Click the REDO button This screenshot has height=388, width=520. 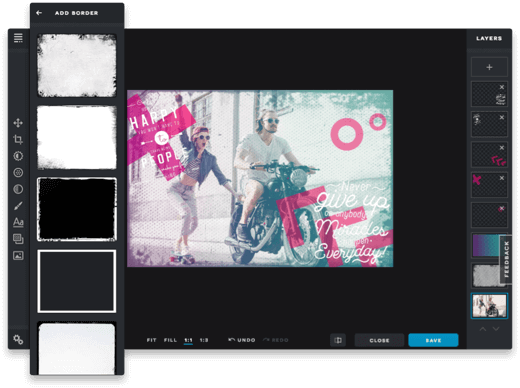[x=276, y=340]
